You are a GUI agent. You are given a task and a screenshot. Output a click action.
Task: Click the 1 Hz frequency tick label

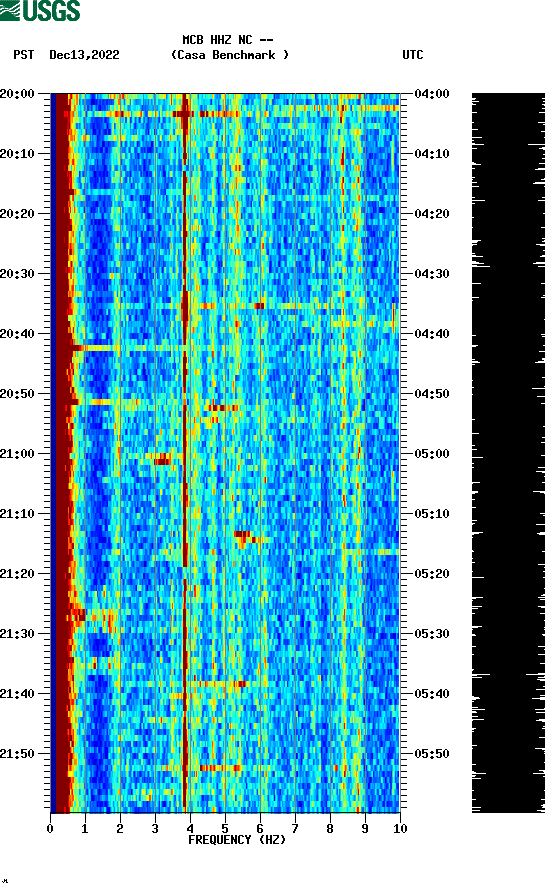(85, 829)
